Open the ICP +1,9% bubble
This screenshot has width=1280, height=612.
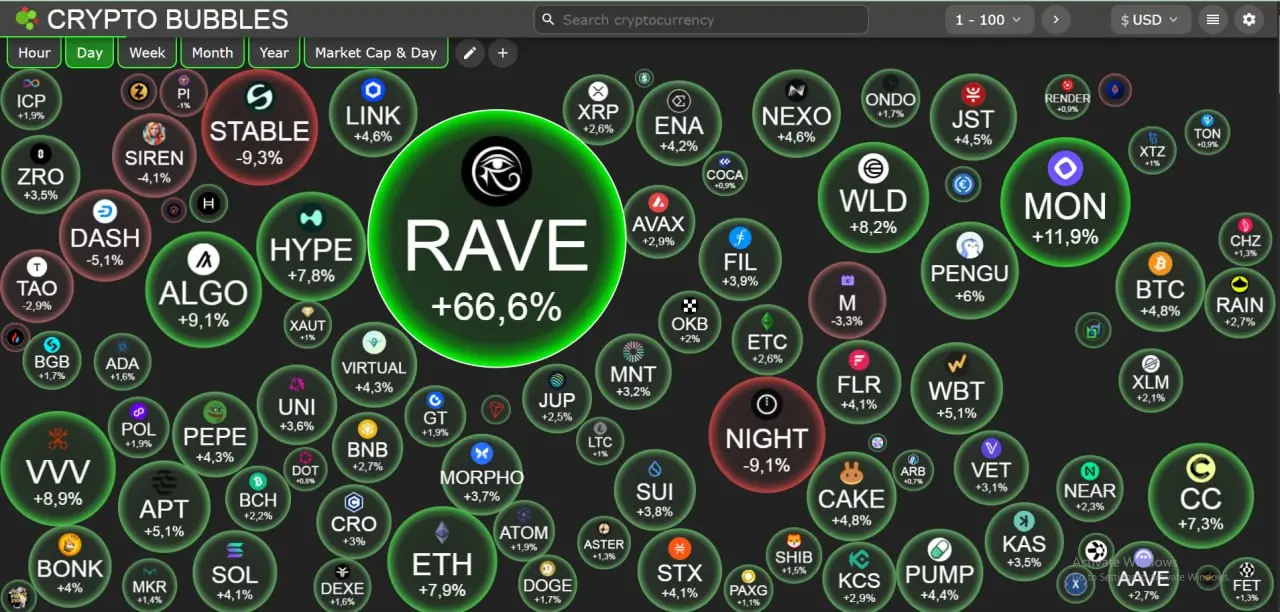click(31, 98)
